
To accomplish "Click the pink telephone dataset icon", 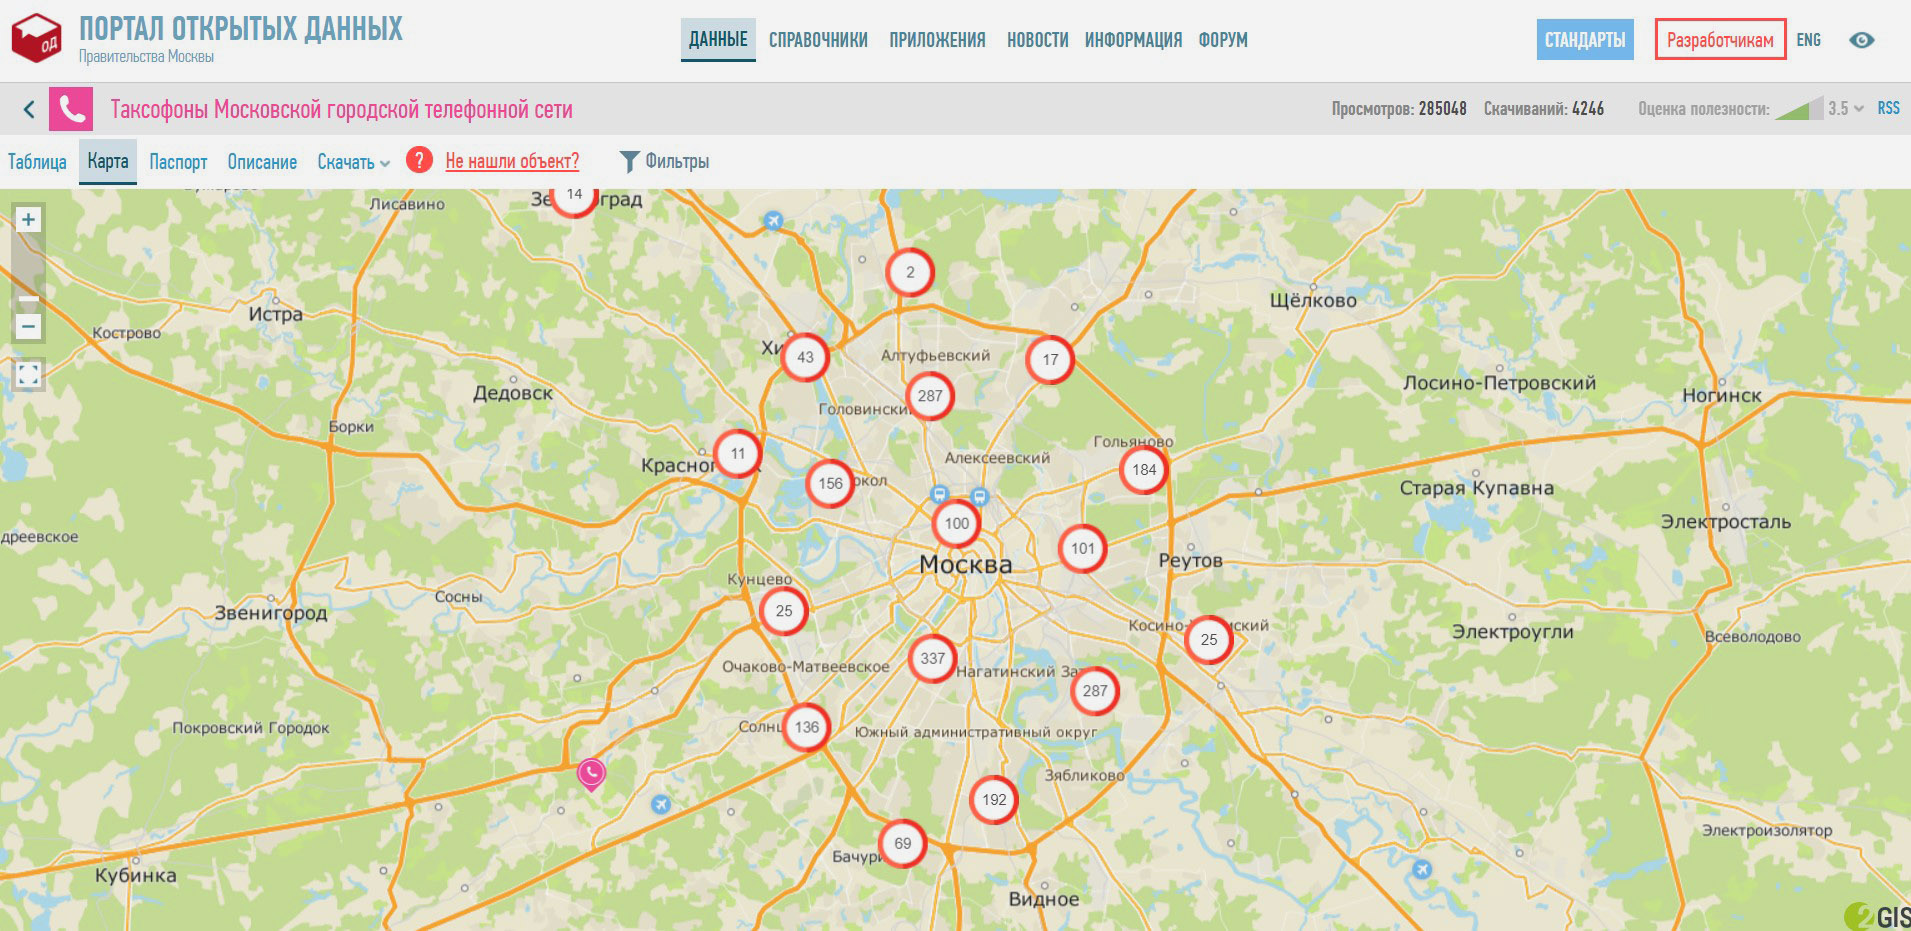I will (x=71, y=109).
